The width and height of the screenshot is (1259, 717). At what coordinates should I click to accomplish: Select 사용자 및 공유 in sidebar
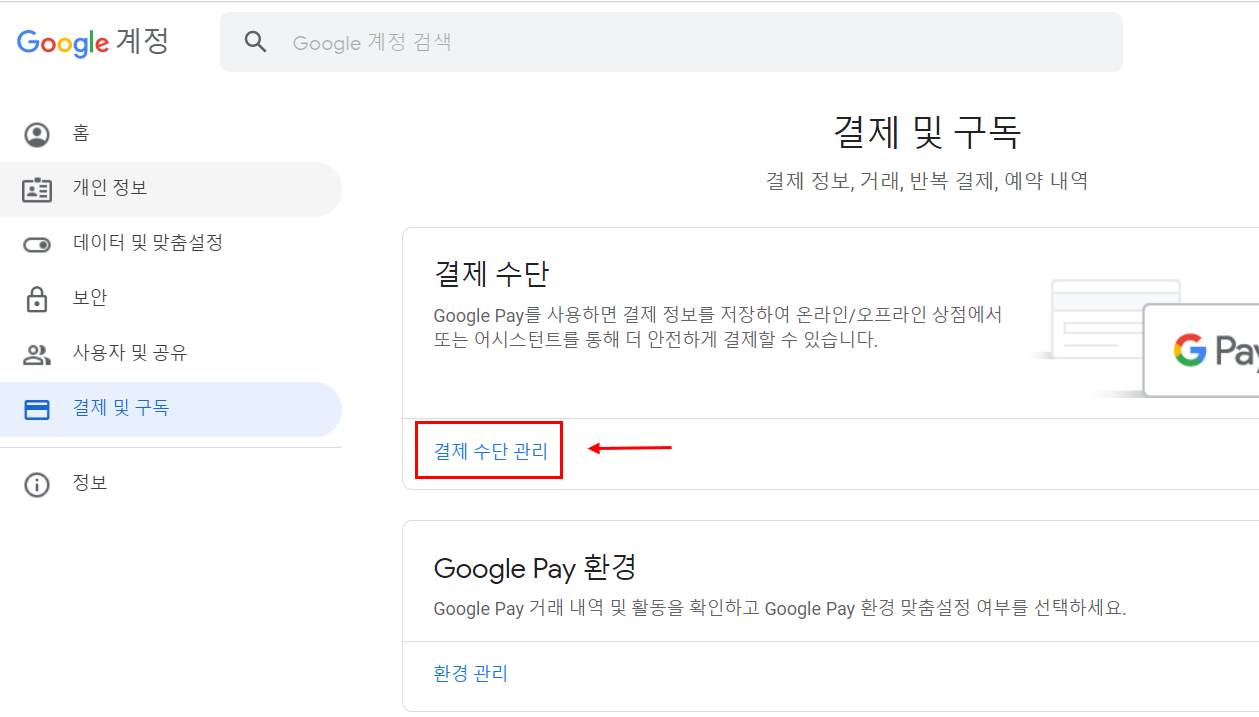coord(171,353)
